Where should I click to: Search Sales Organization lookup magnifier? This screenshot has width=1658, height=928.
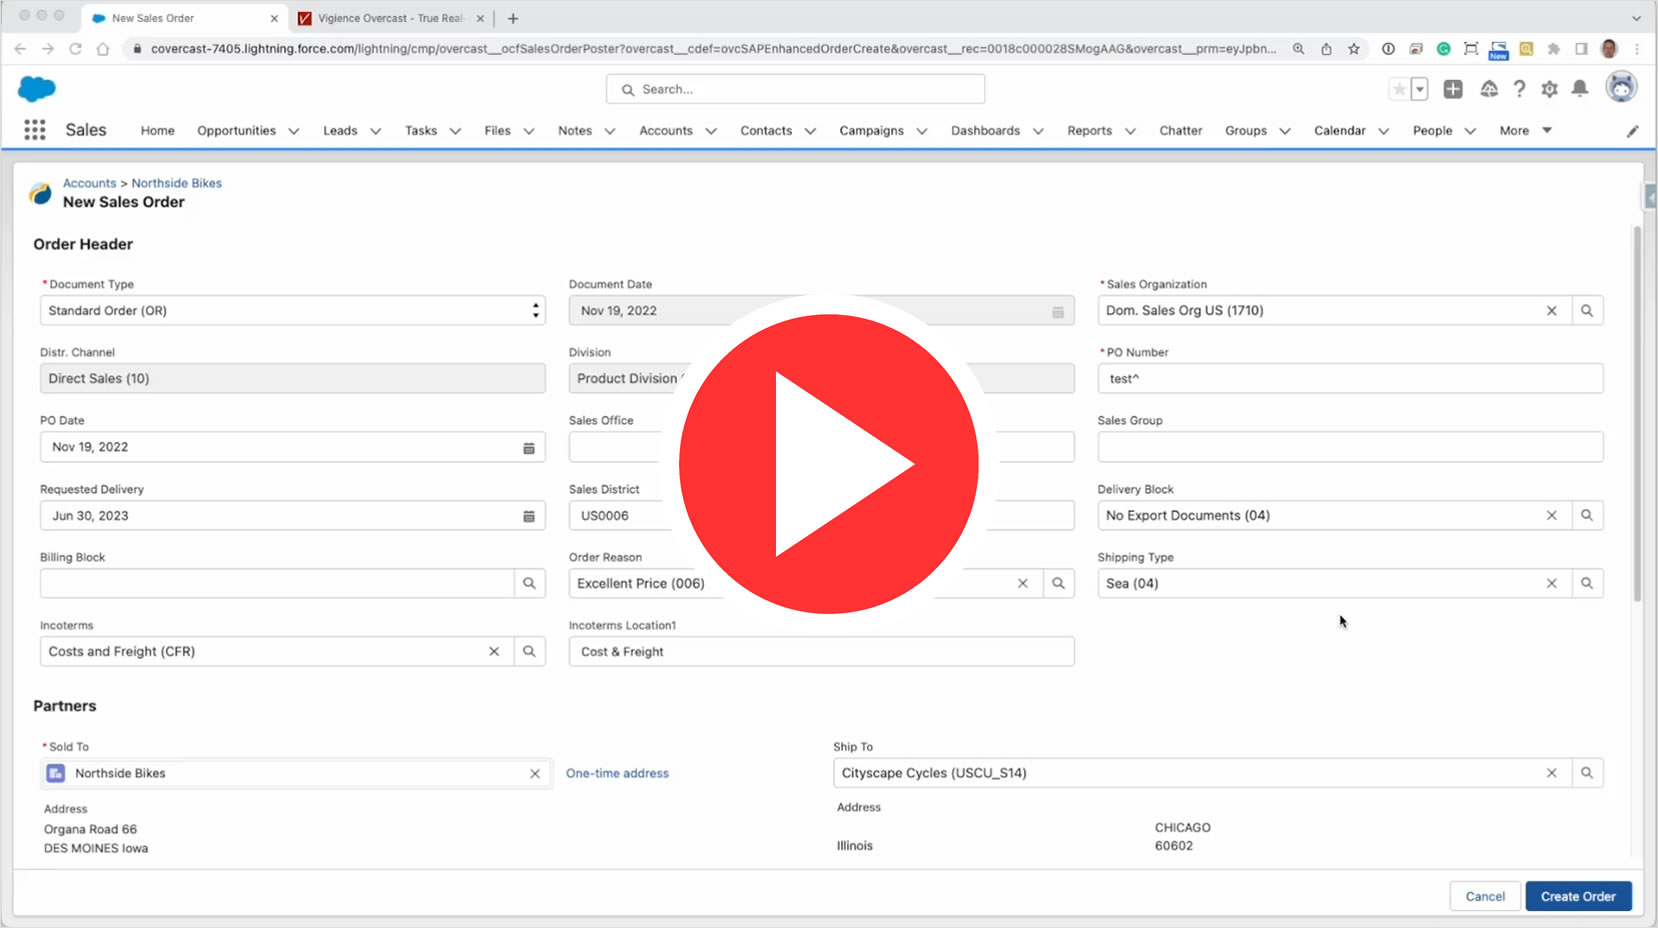click(1587, 311)
